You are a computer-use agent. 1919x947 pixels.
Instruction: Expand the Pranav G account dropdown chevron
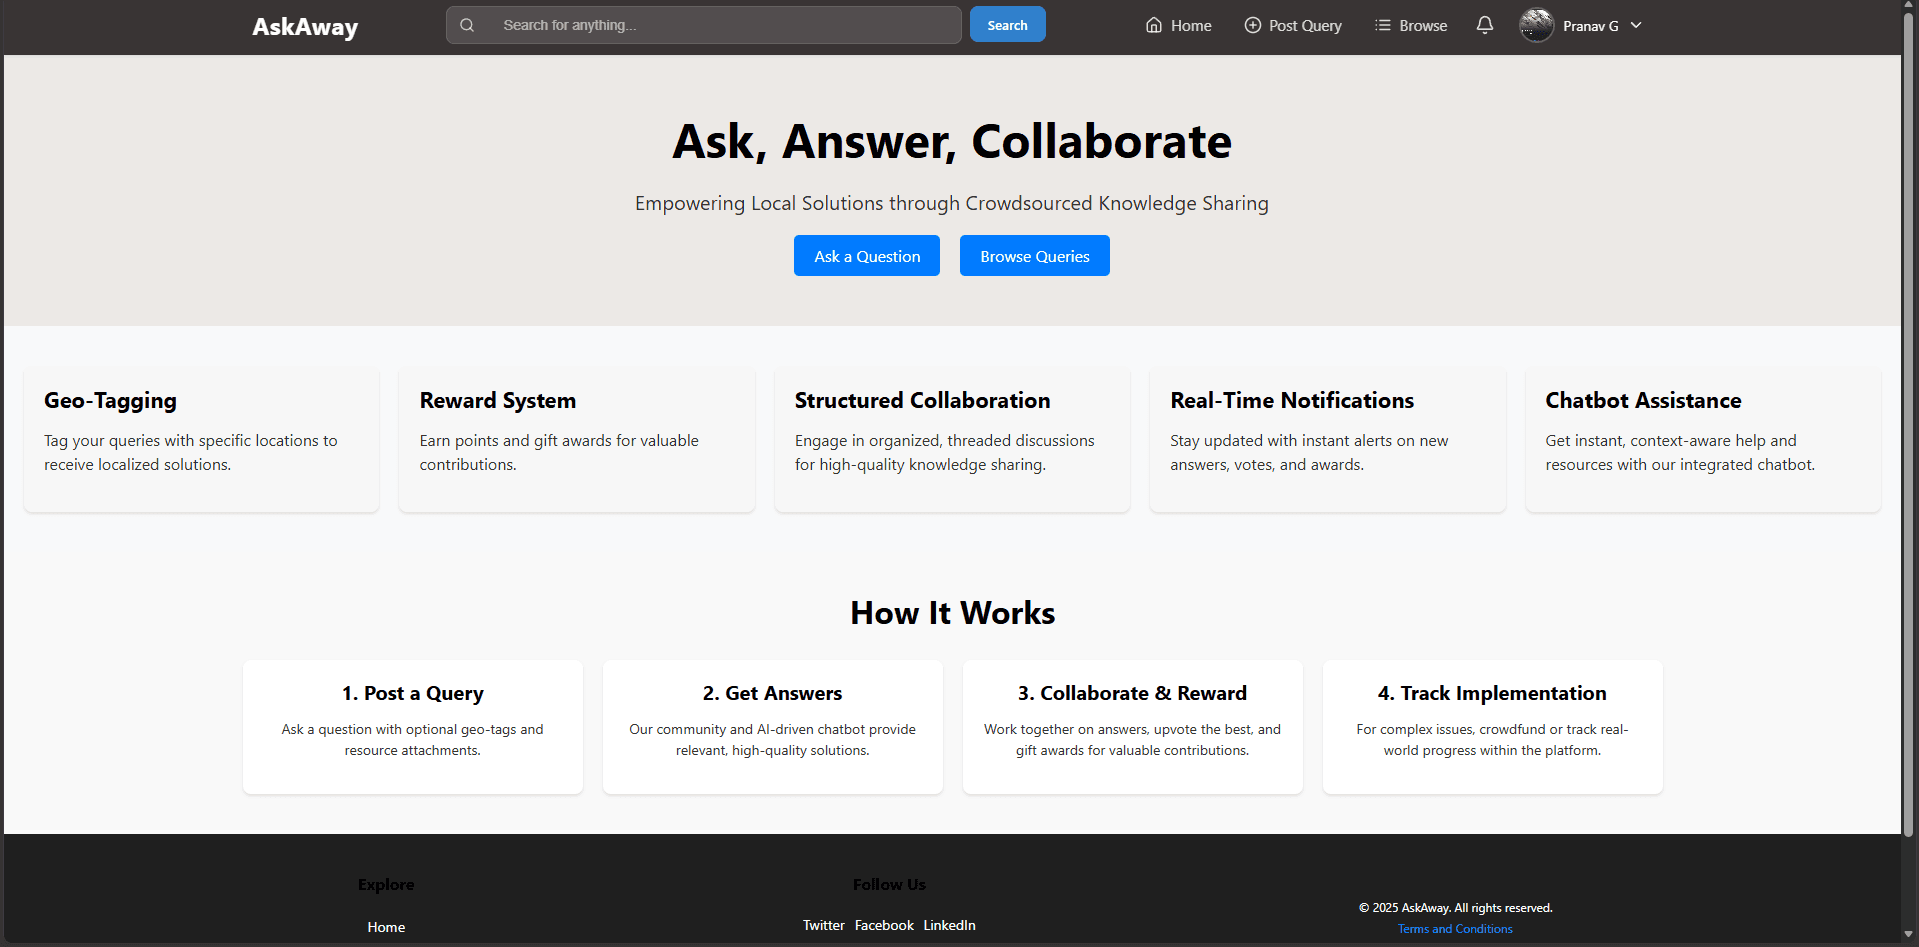pyautogui.click(x=1636, y=25)
